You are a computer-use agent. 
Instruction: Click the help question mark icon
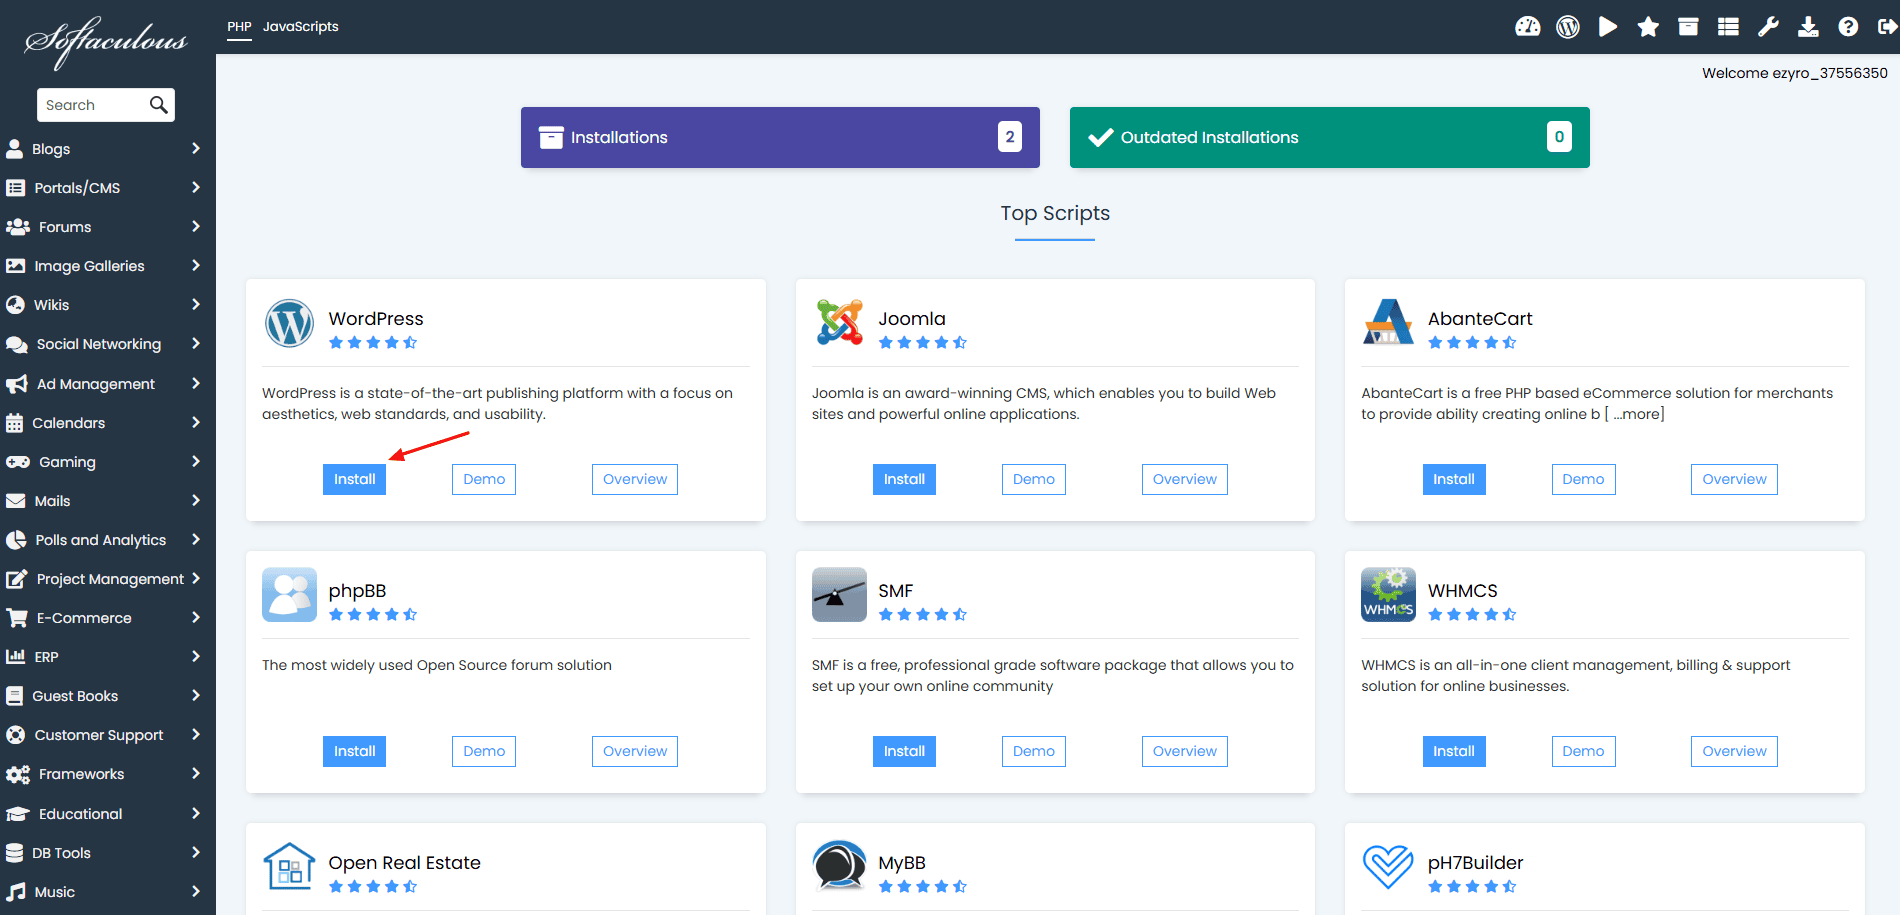1848,27
